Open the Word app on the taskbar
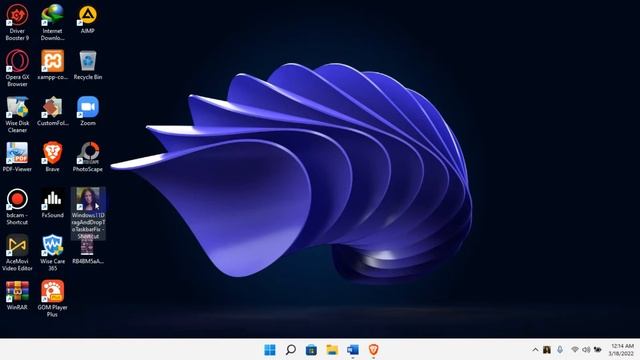 point(353,350)
